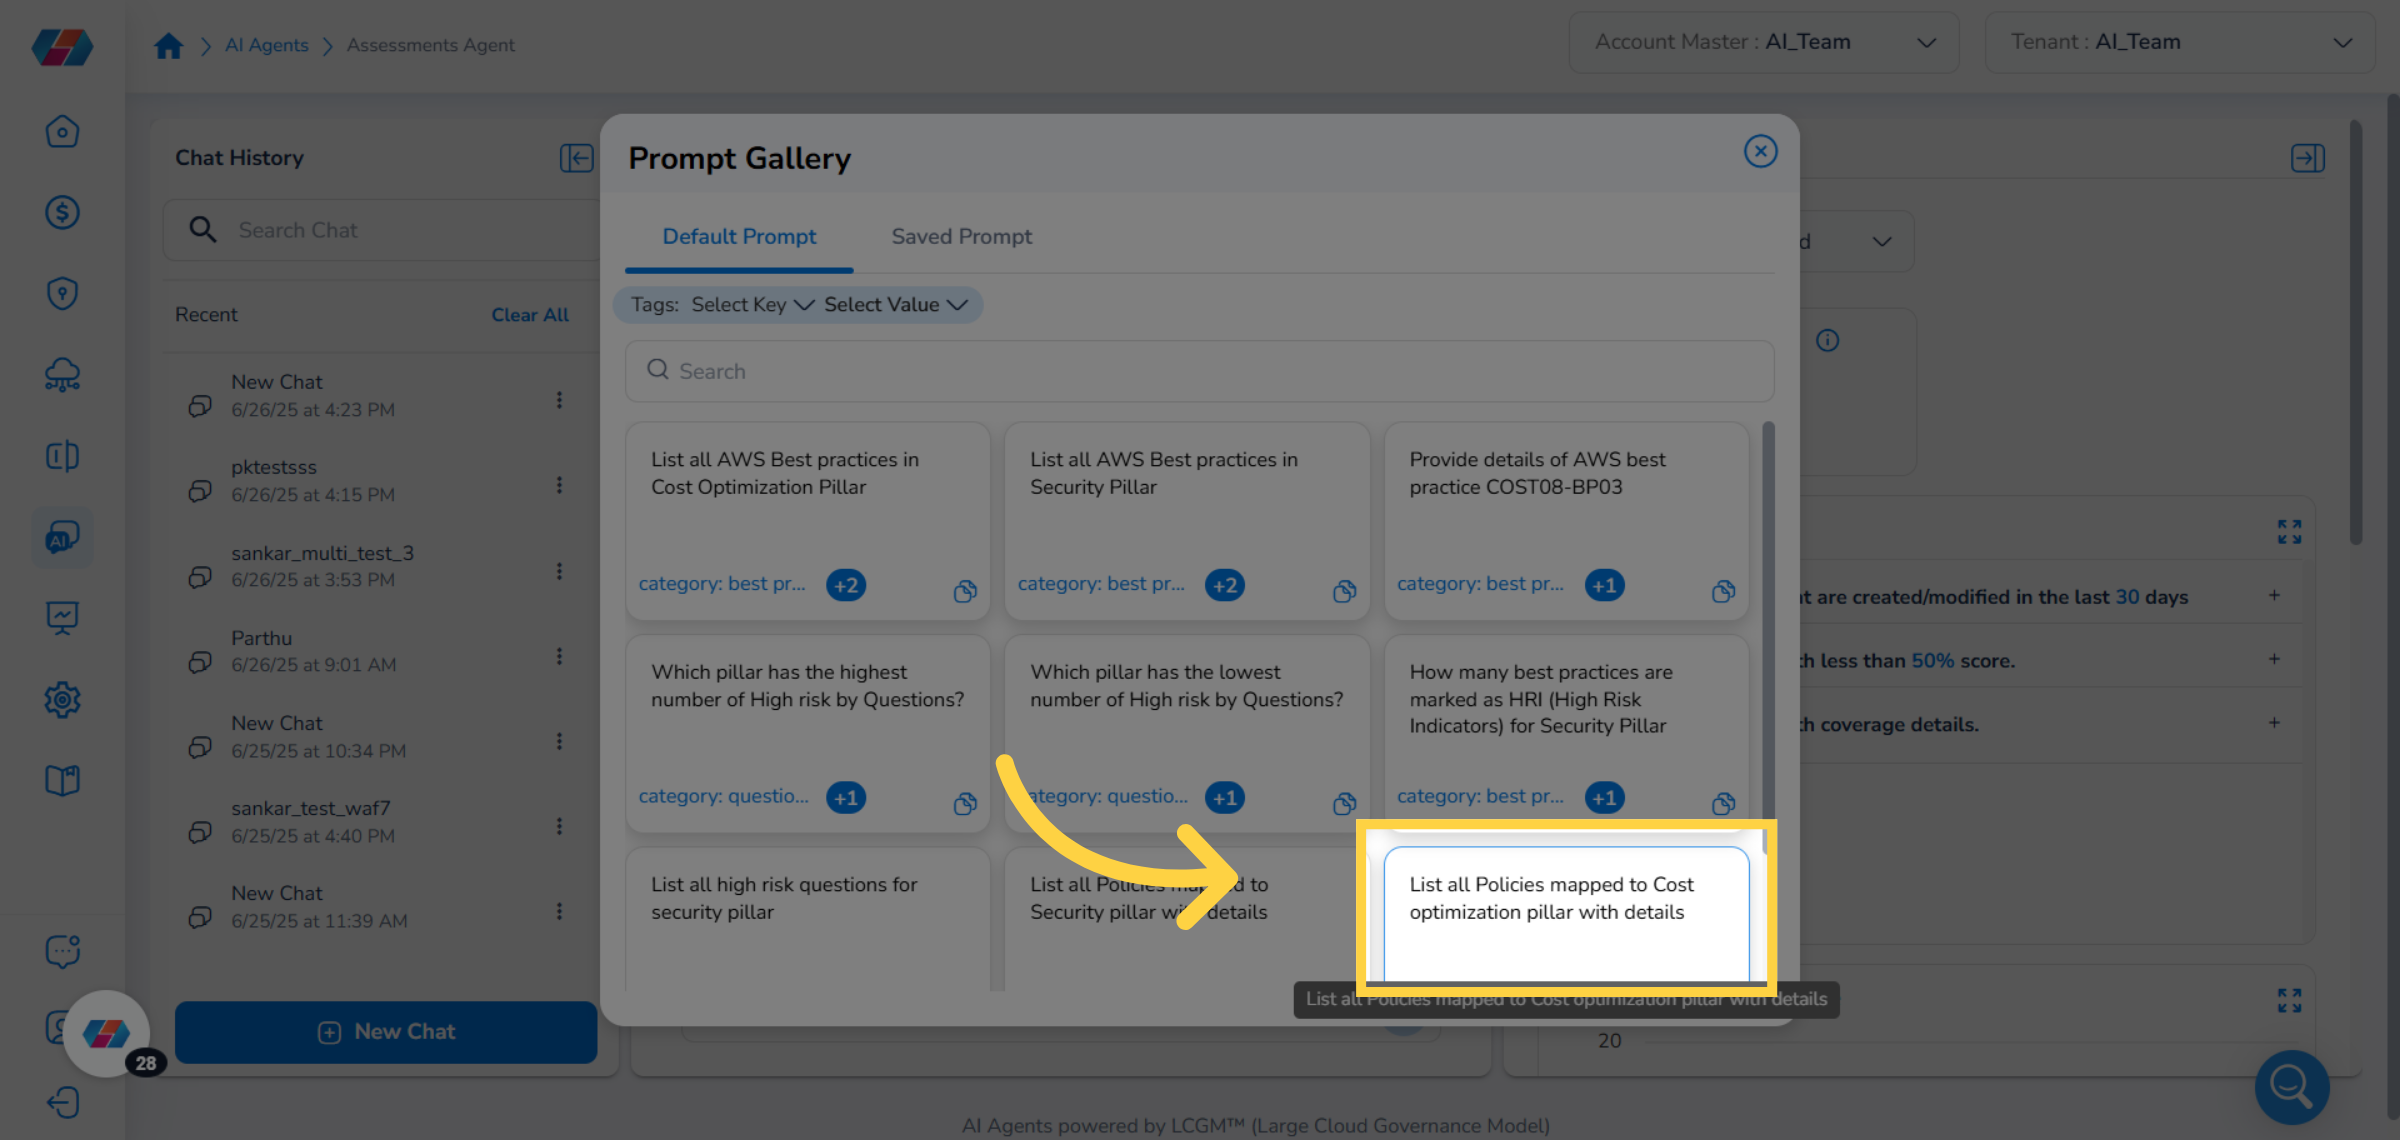Switch to the Saved Prompt tab
This screenshot has width=2400, height=1140.
tap(961, 237)
